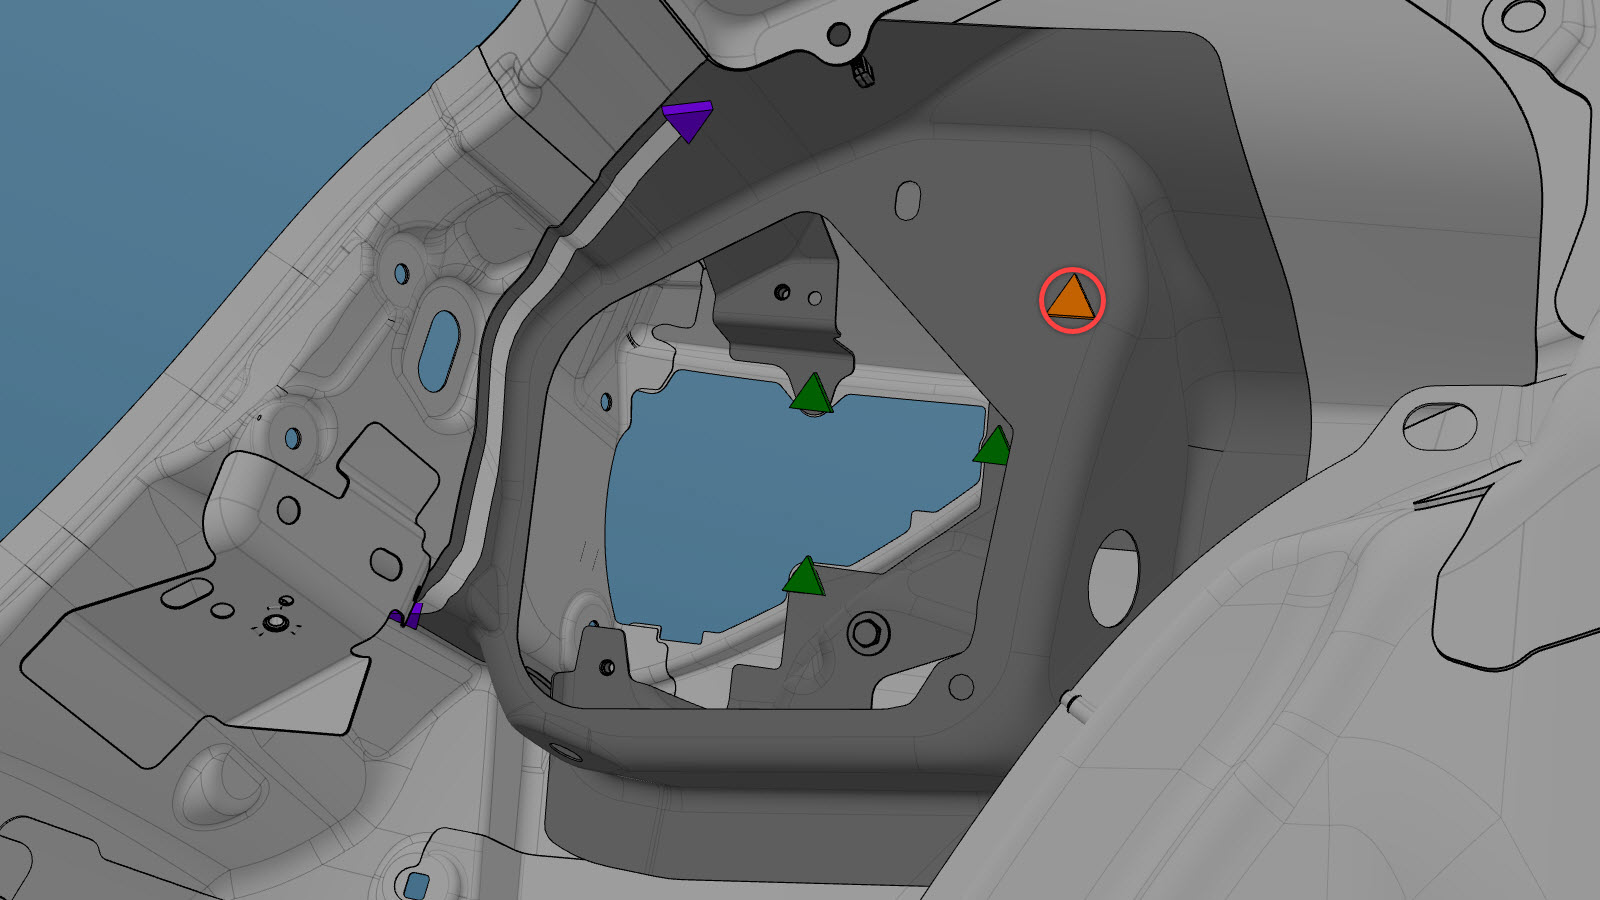Select the round hole on the left flat bracket
The image size is (1600, 900).
point(288,510)
